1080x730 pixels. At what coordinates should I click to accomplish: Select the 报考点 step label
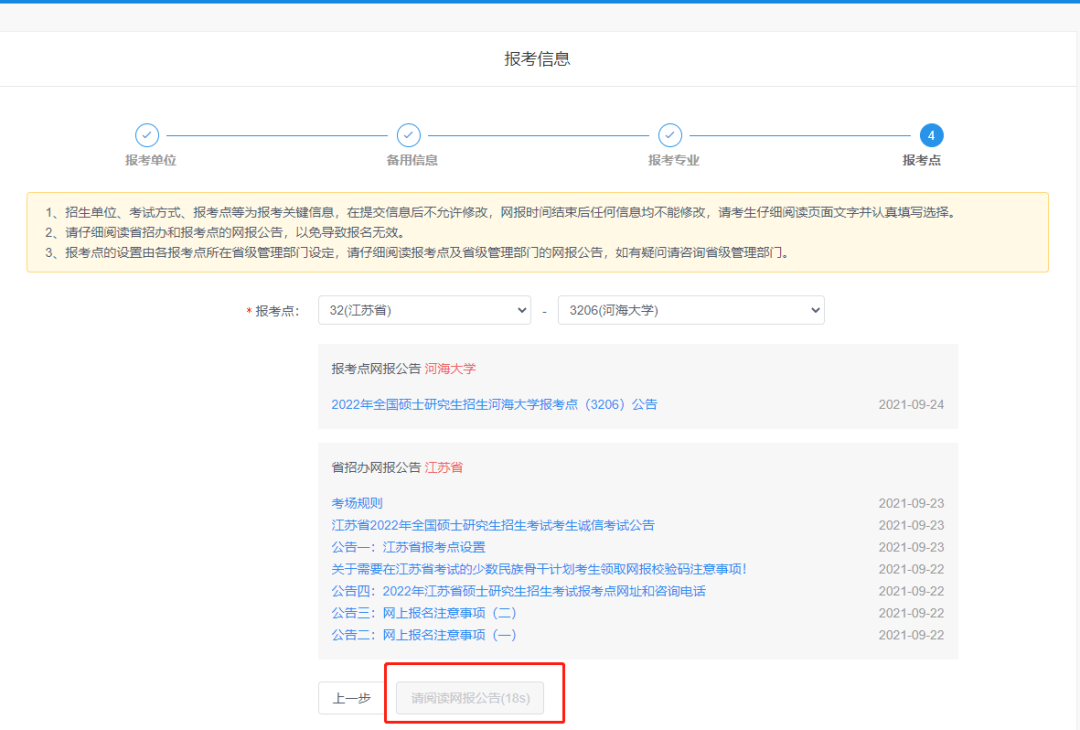tap(922, 160)
